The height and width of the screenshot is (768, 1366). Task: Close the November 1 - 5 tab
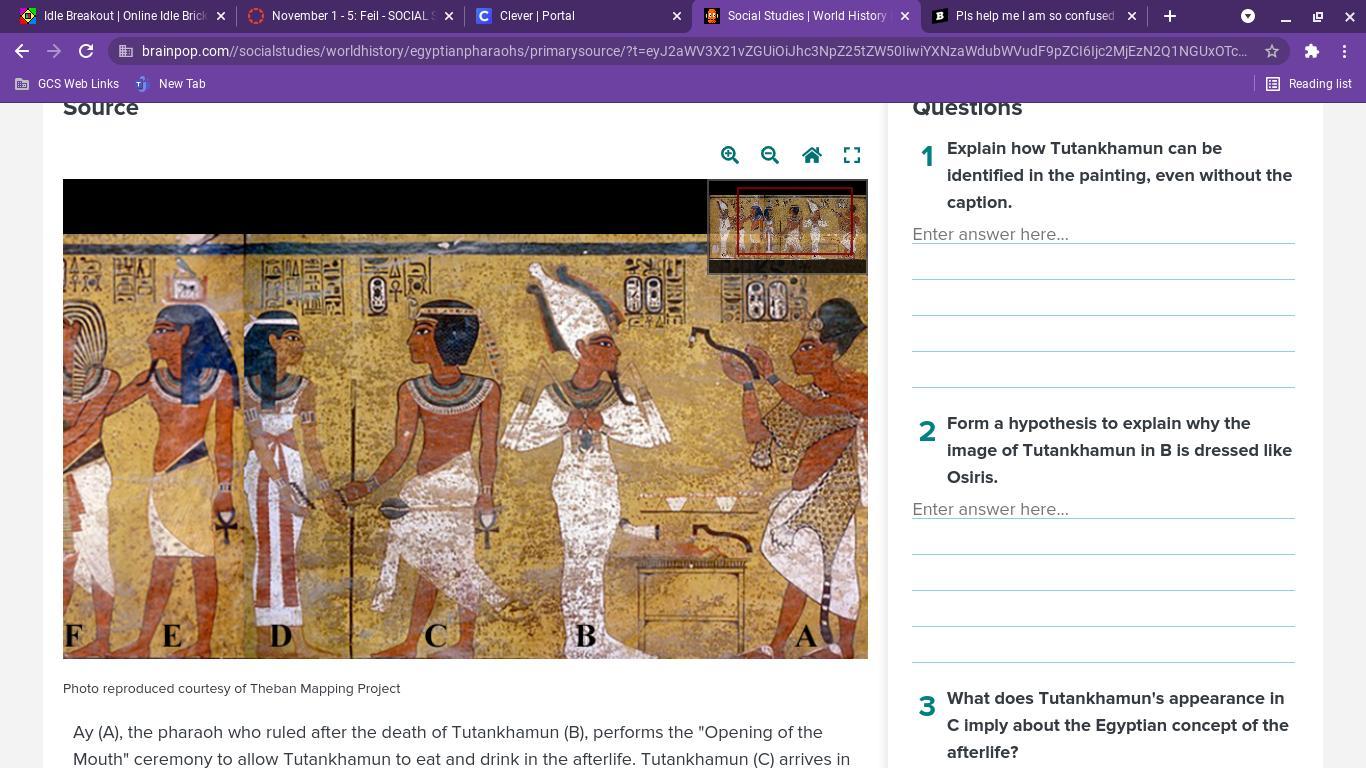449,16
